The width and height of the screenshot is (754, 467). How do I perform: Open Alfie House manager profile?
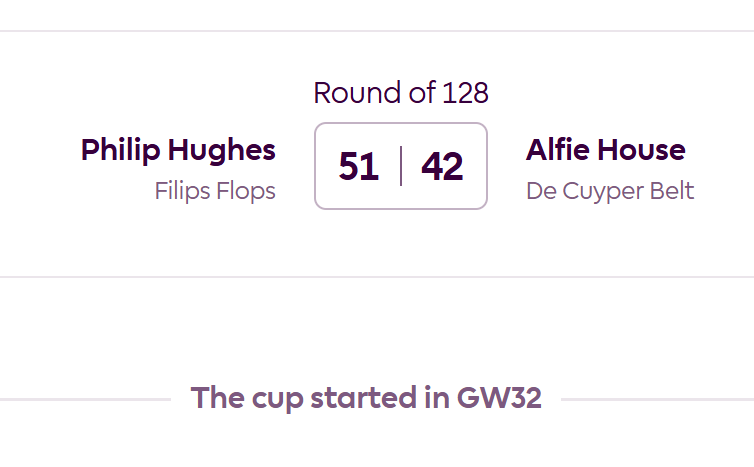pyautogui.click(x=605, y=150)
